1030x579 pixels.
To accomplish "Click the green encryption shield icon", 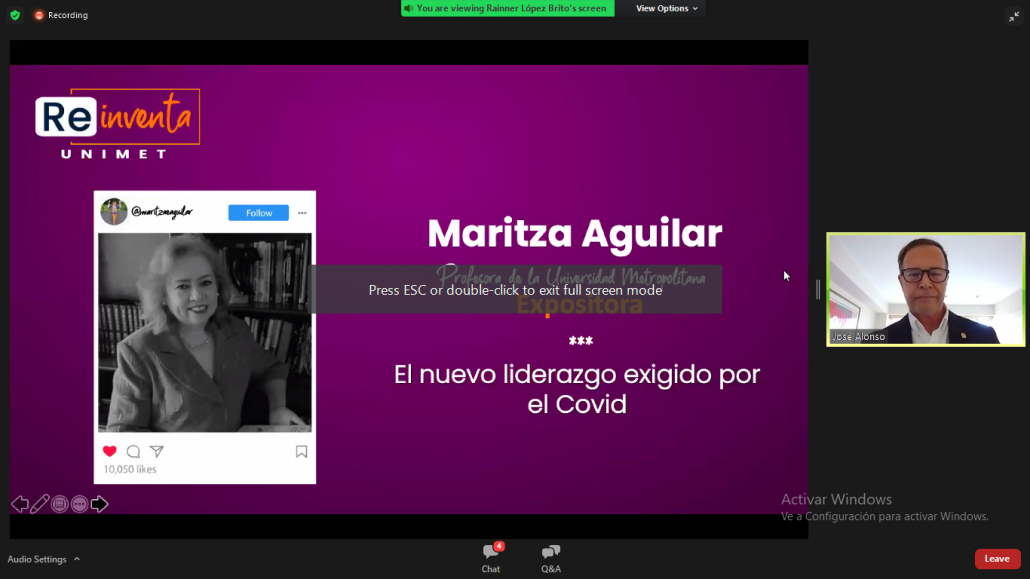I will pyautogui.click(x=15, y=14).
